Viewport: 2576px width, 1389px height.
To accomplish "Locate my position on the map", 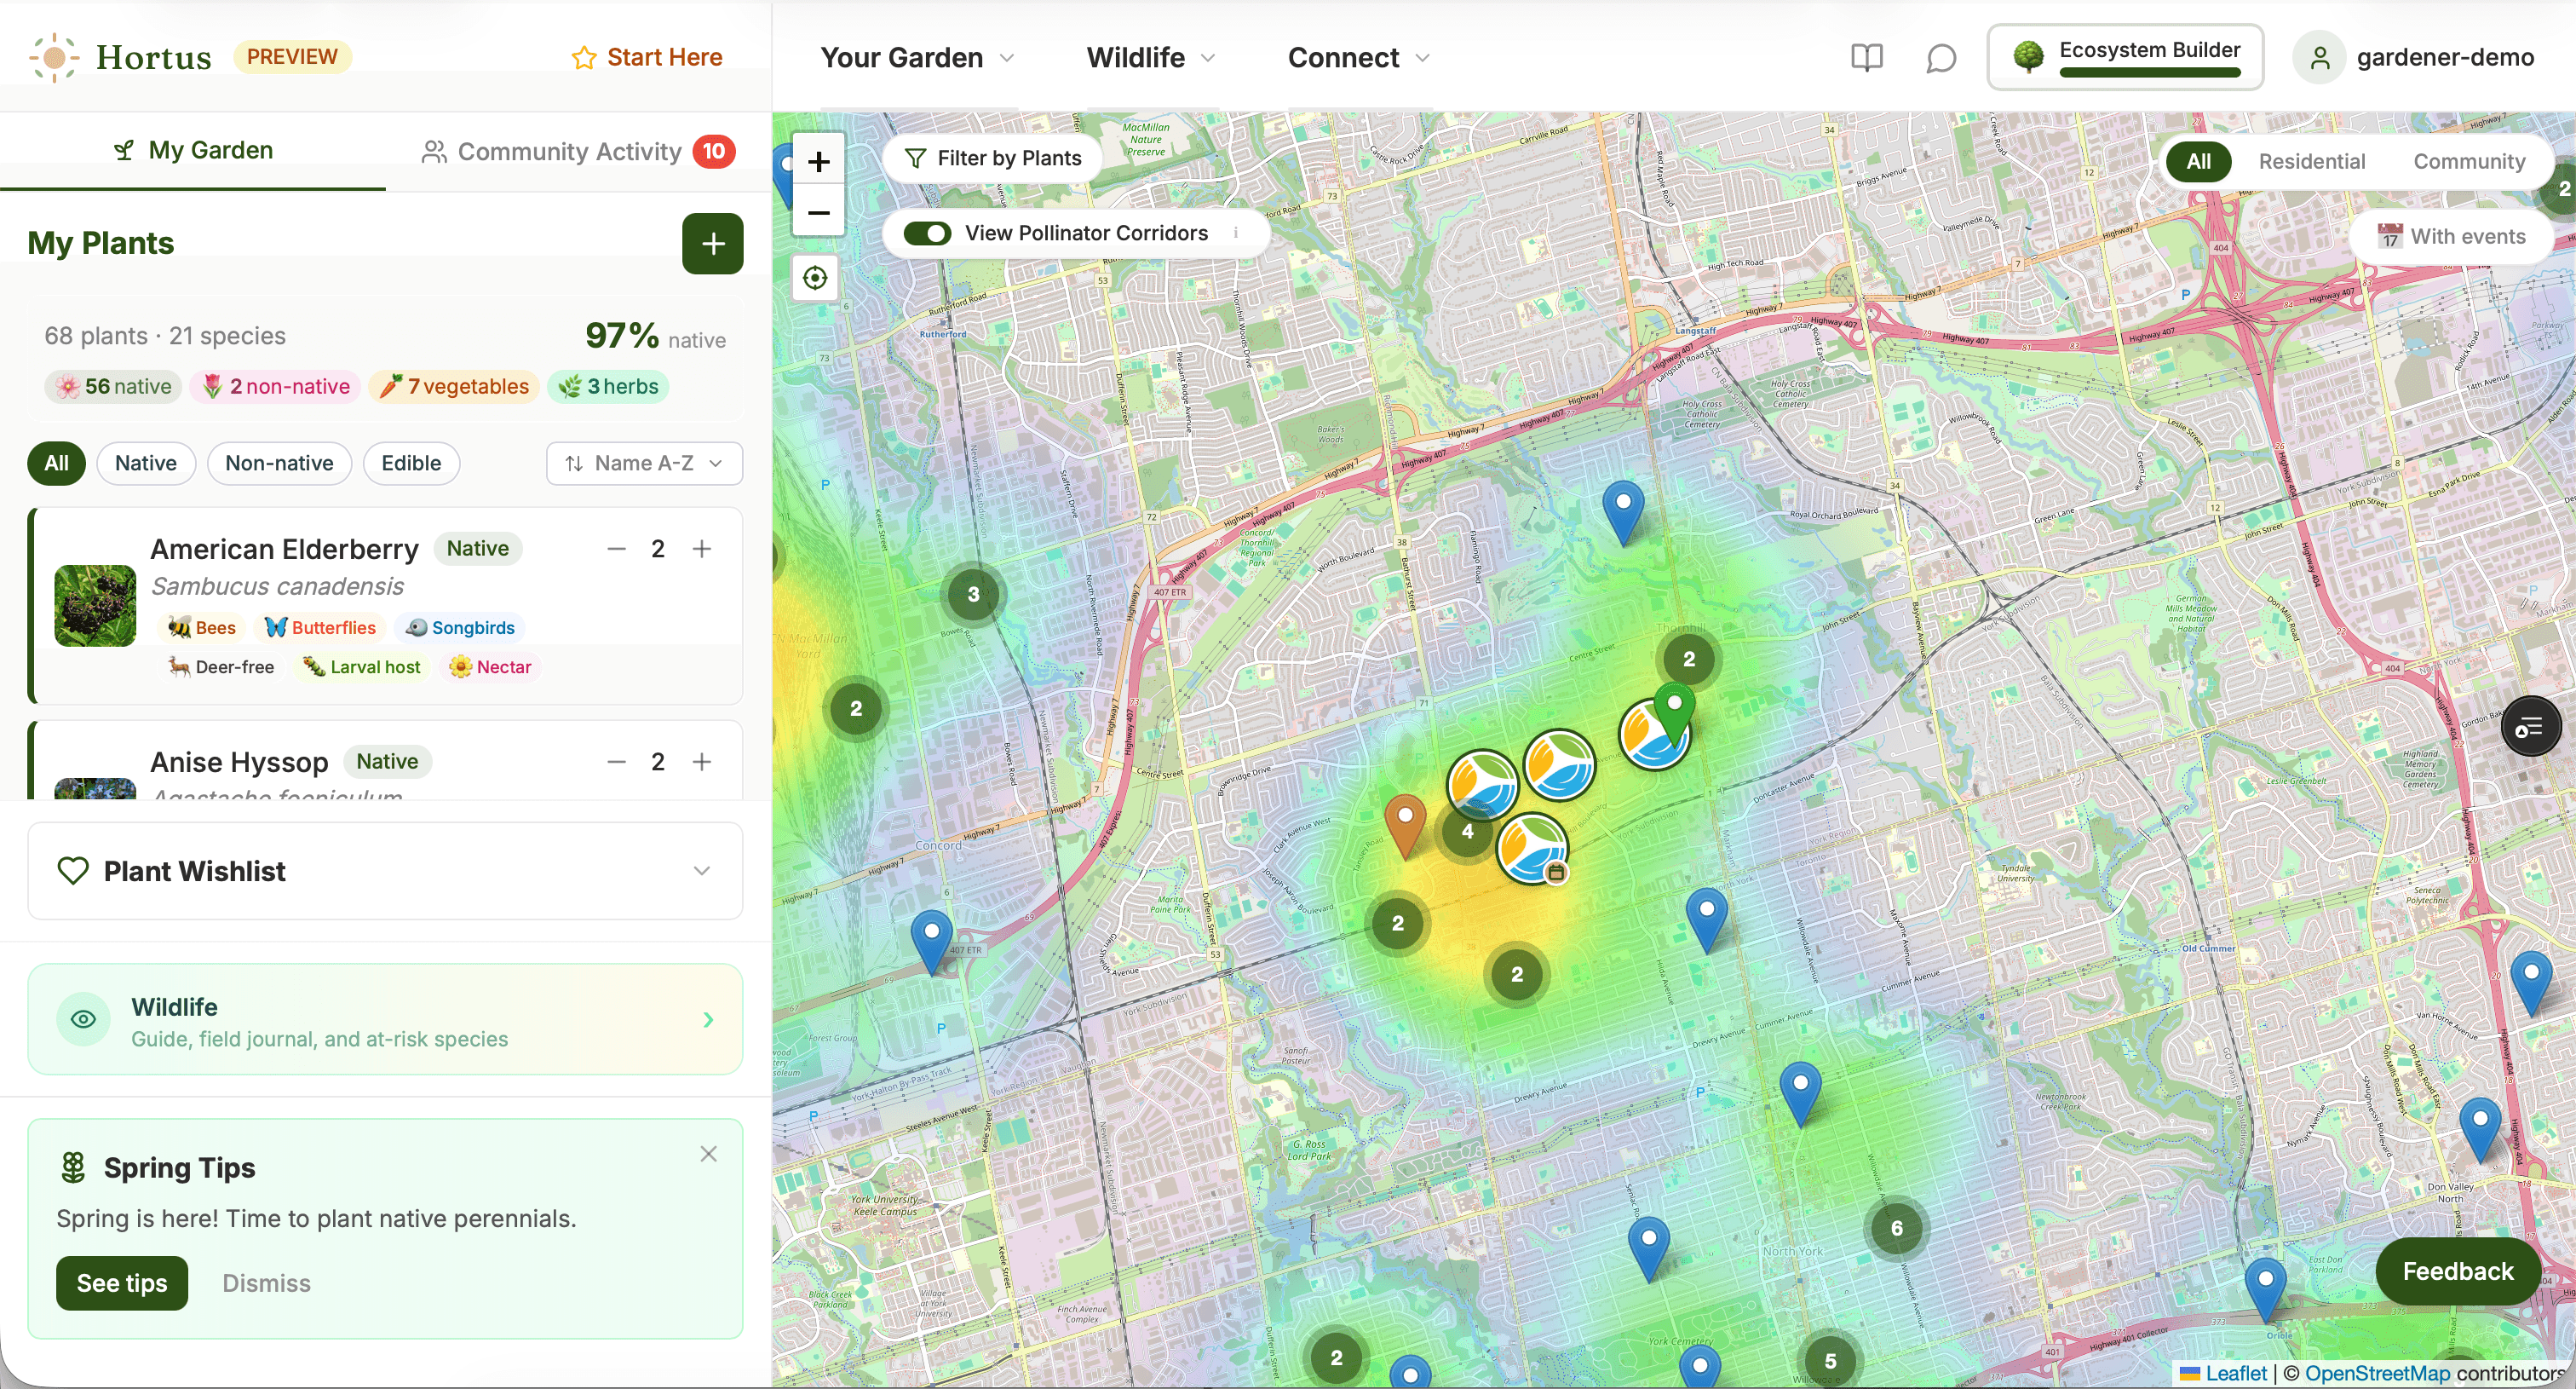I will [815, 277].
